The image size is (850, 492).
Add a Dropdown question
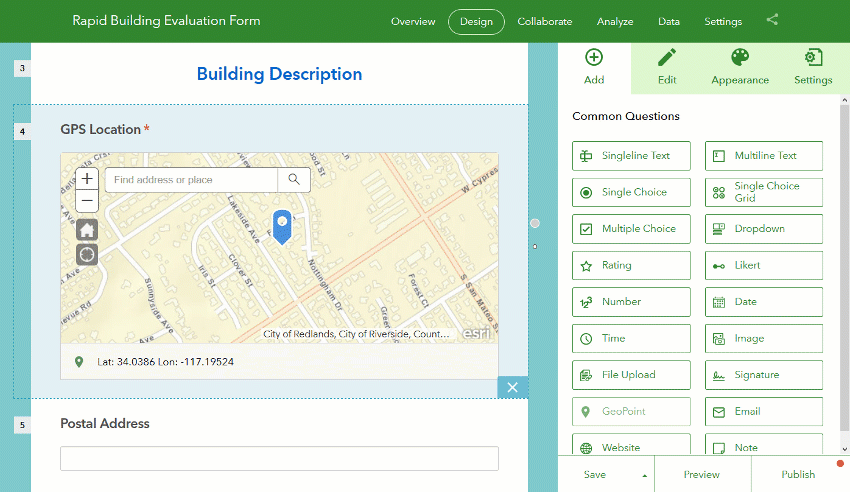(764, 229)
